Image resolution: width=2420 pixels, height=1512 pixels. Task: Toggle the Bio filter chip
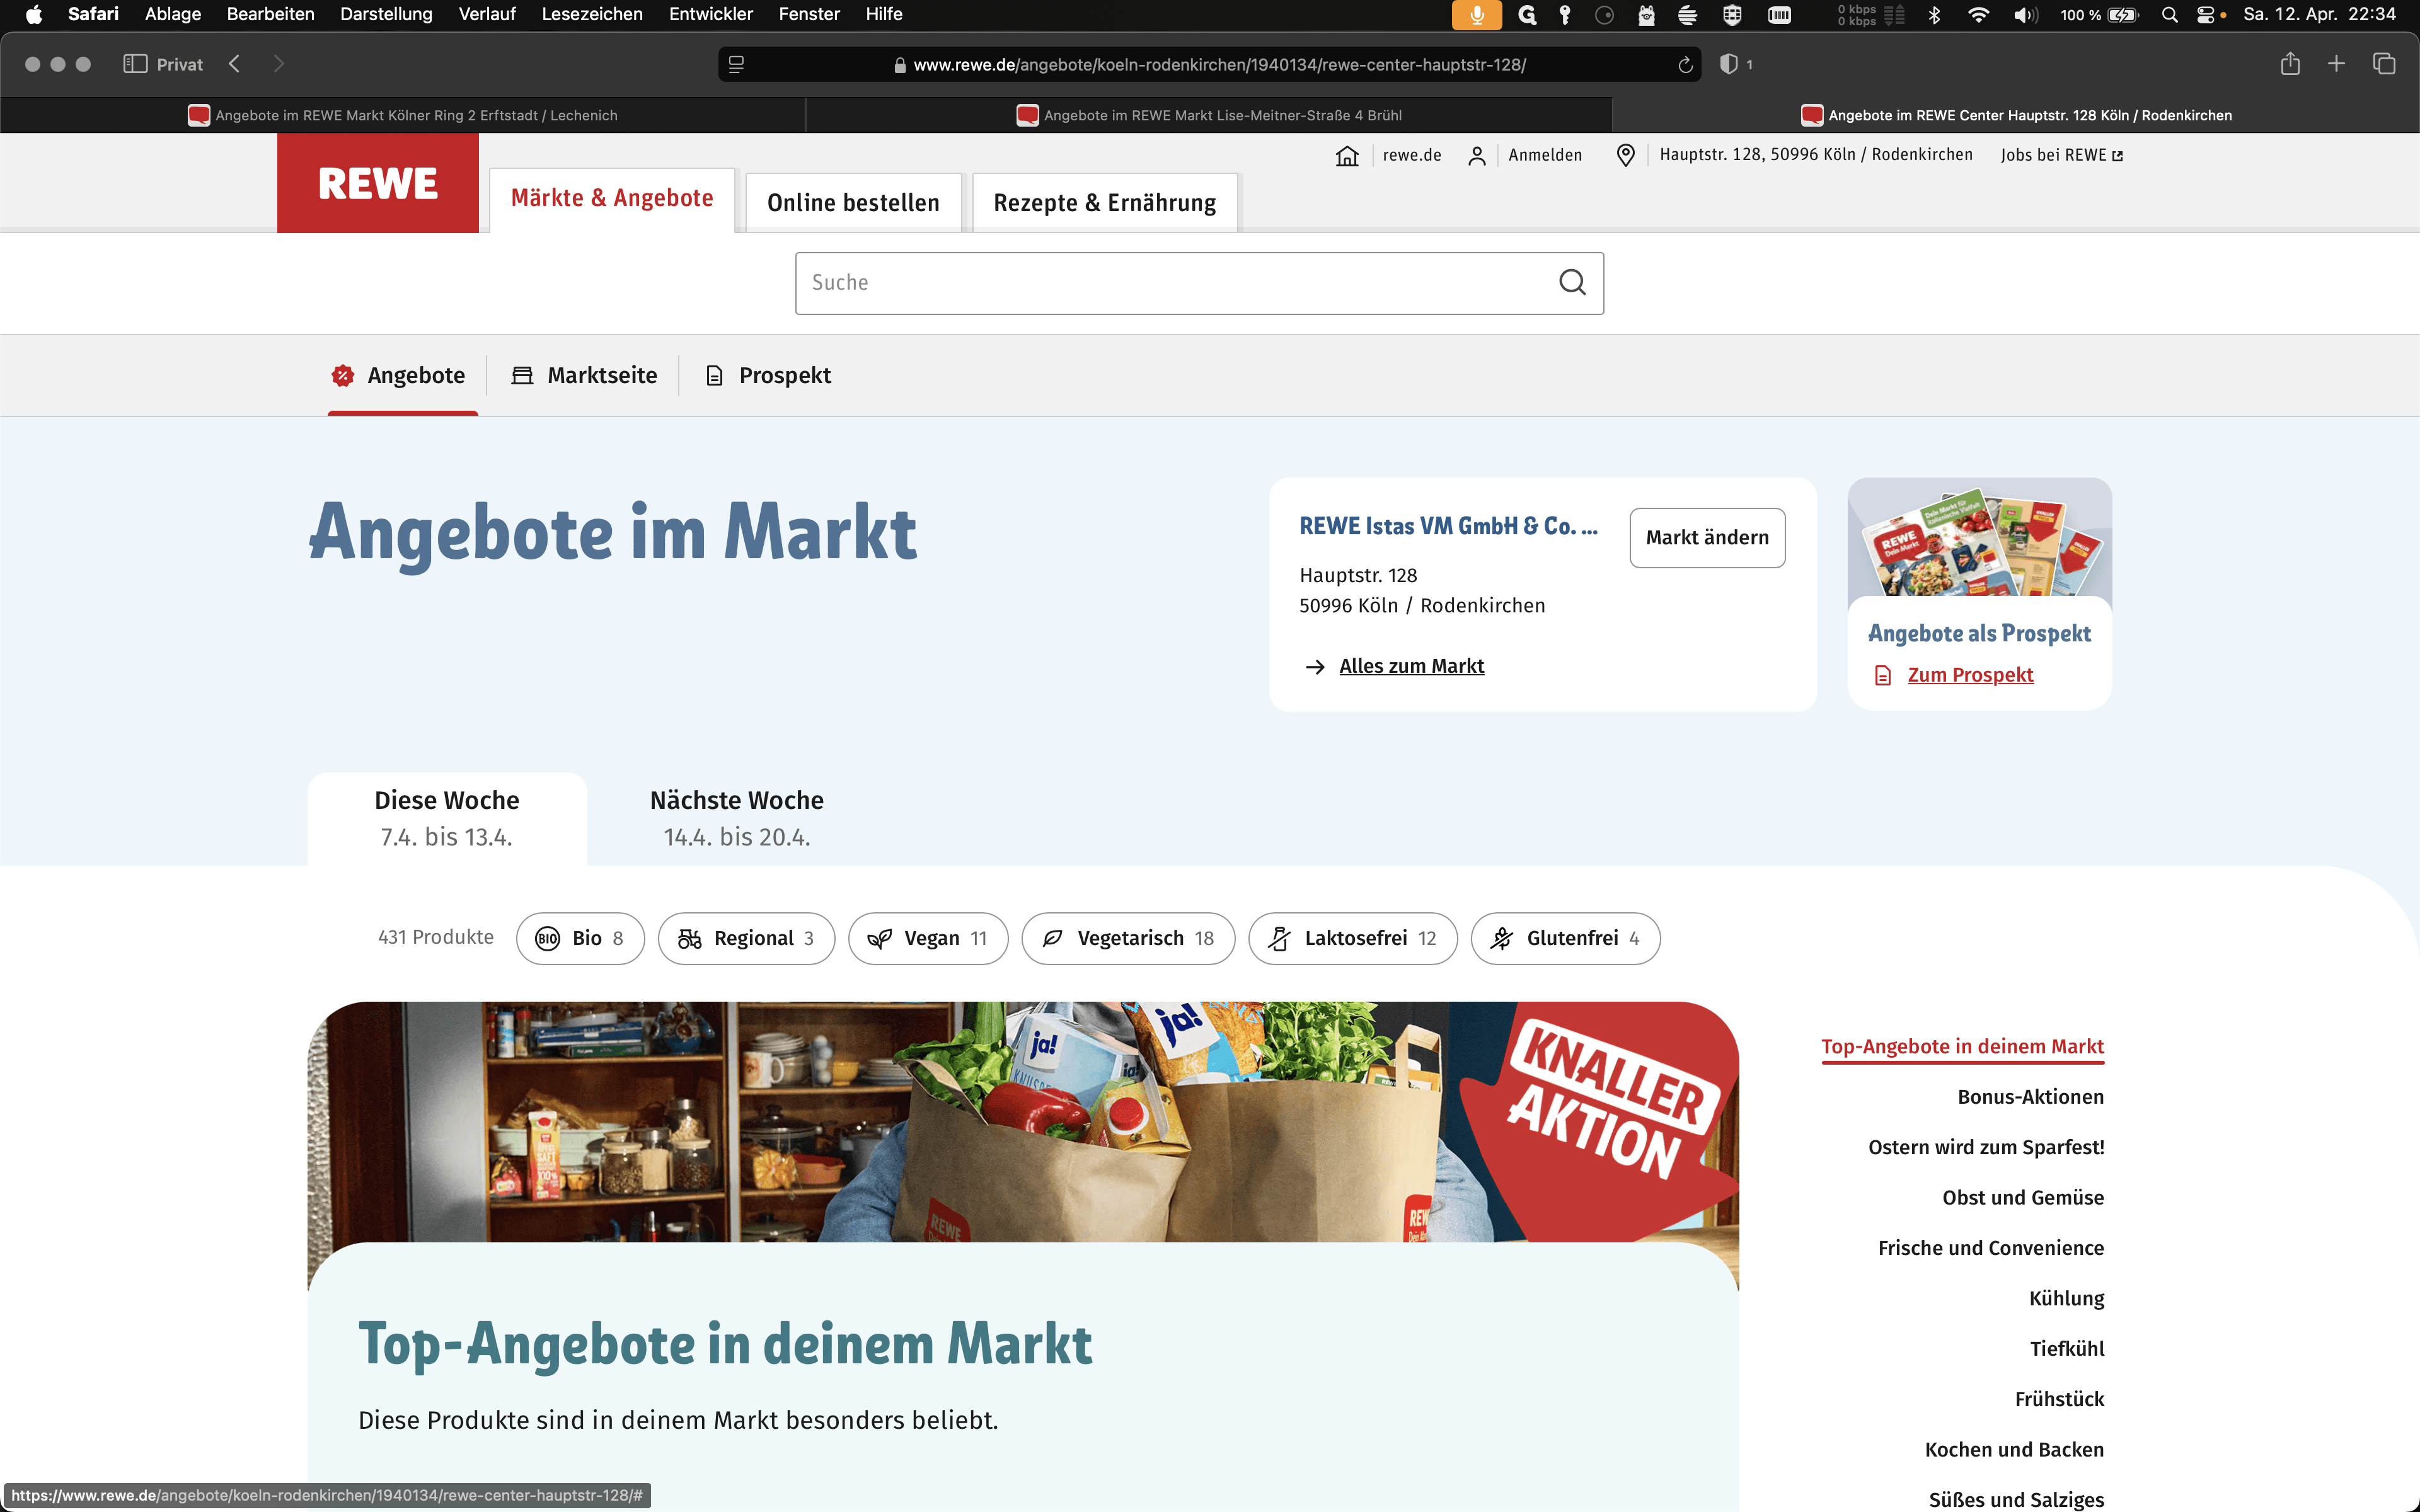580,938
